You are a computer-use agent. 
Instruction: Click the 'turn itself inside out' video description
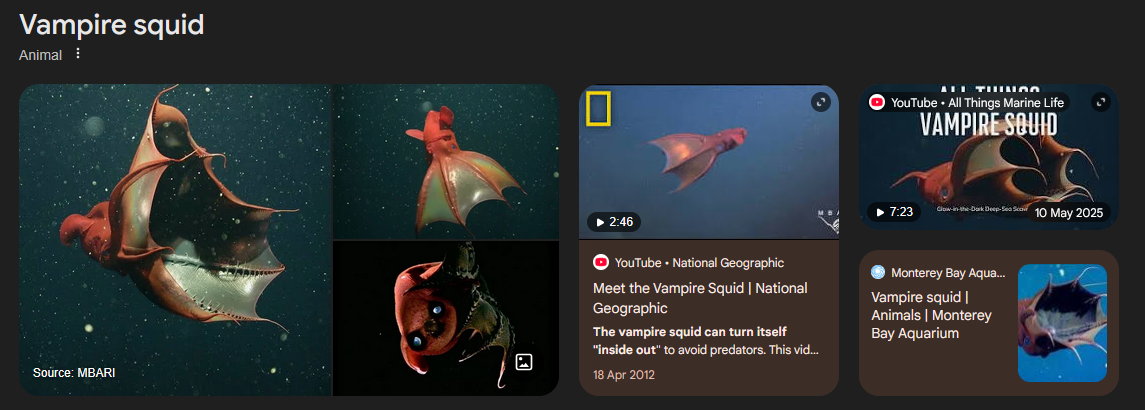pos(705,341)
